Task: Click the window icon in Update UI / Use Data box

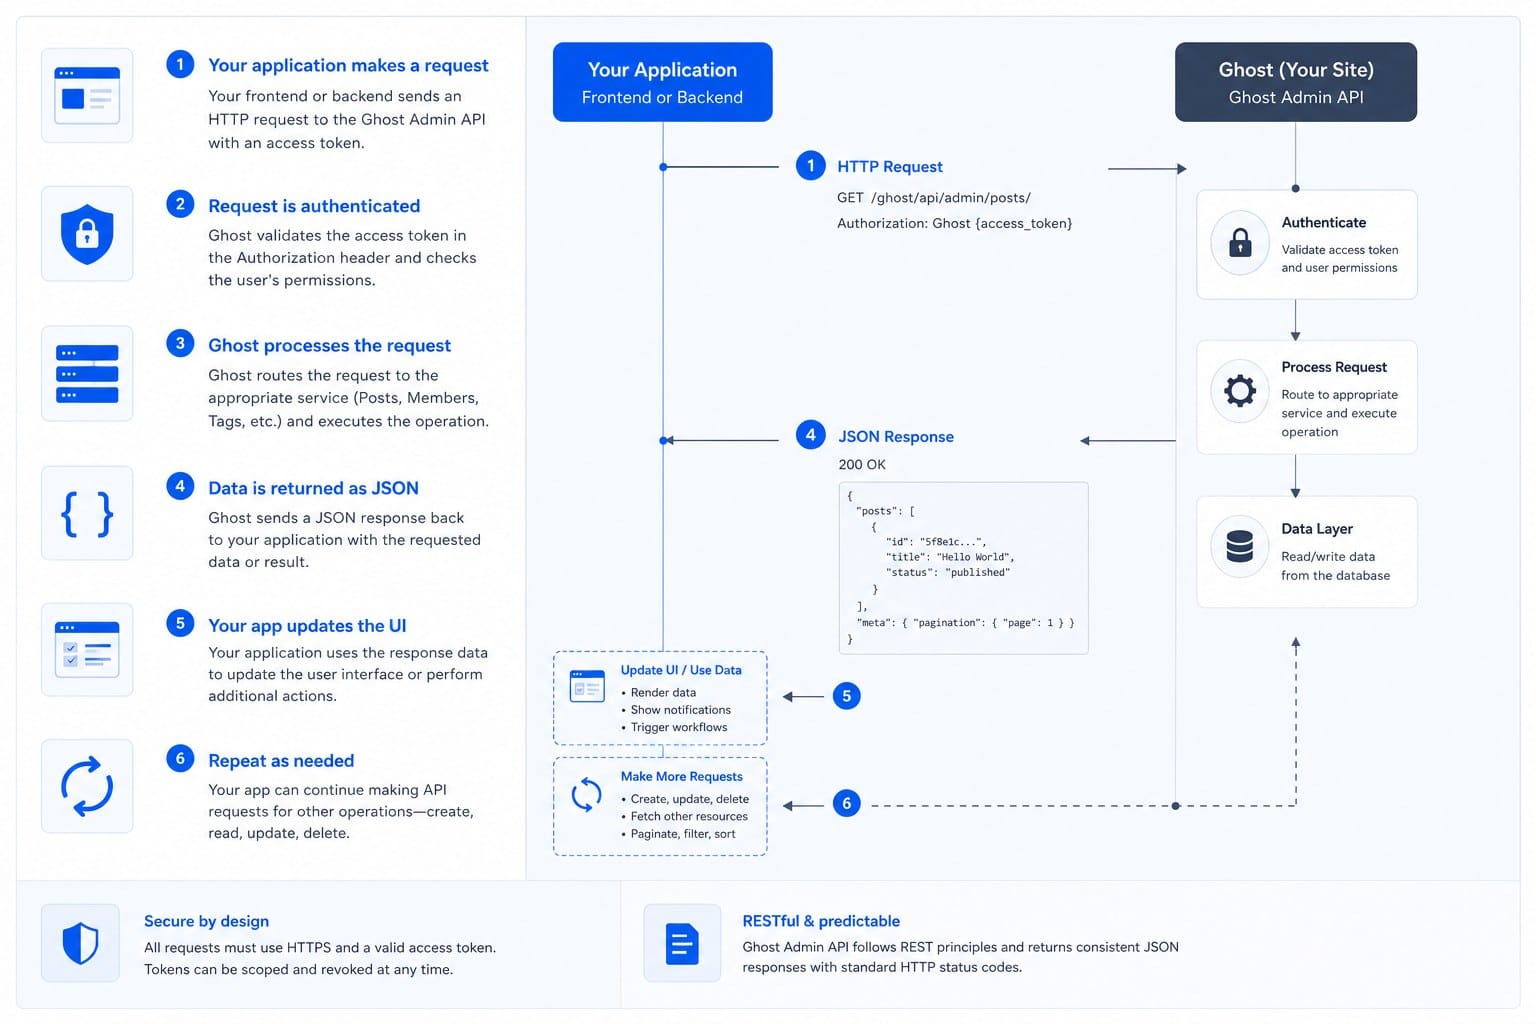Action: [587, 686]
